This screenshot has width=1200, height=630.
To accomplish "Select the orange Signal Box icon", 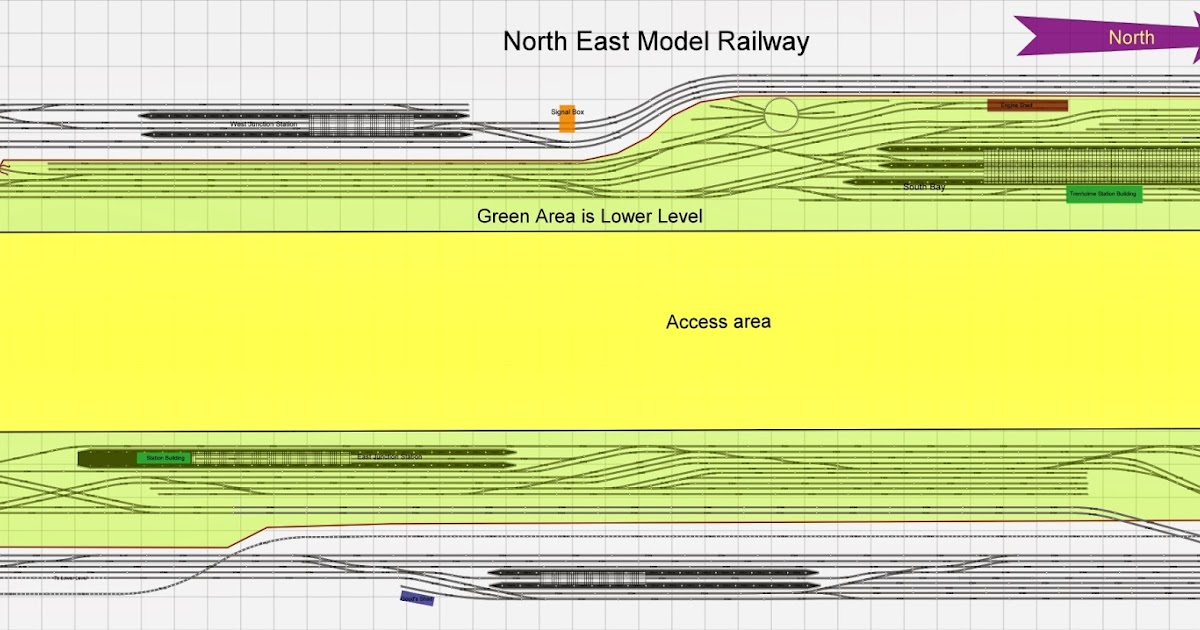I will click(x=566, y=121).
